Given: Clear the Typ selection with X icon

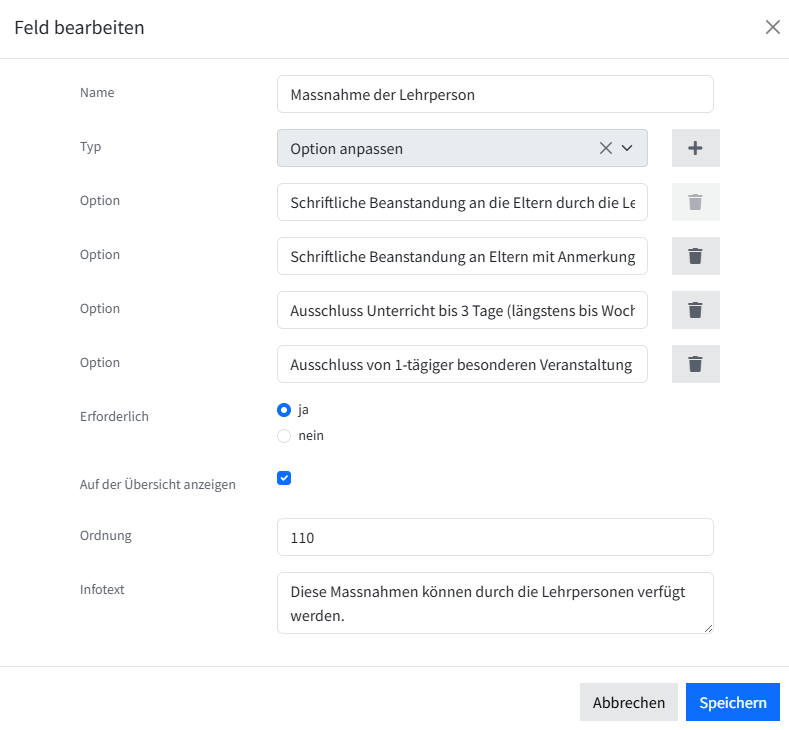Looking at the screenshot, I should tap(606, 148).
